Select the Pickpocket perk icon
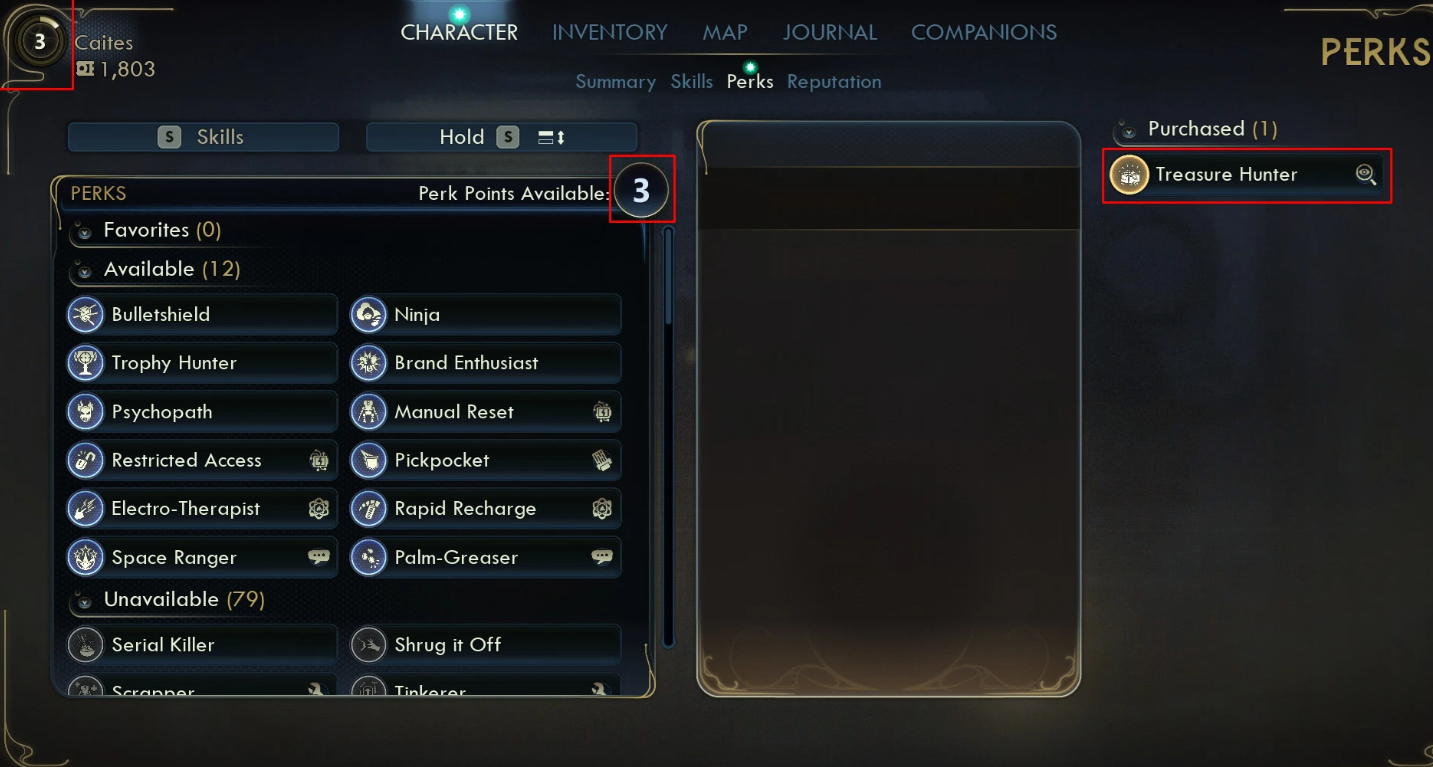This screenshot has height=767, width=1433. pos(369,460)
